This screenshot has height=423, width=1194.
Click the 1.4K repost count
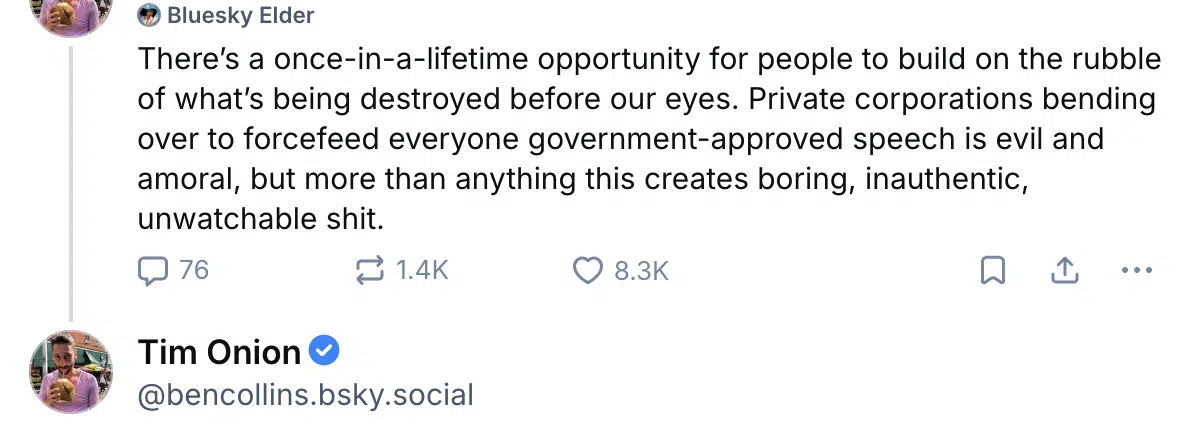422,270
